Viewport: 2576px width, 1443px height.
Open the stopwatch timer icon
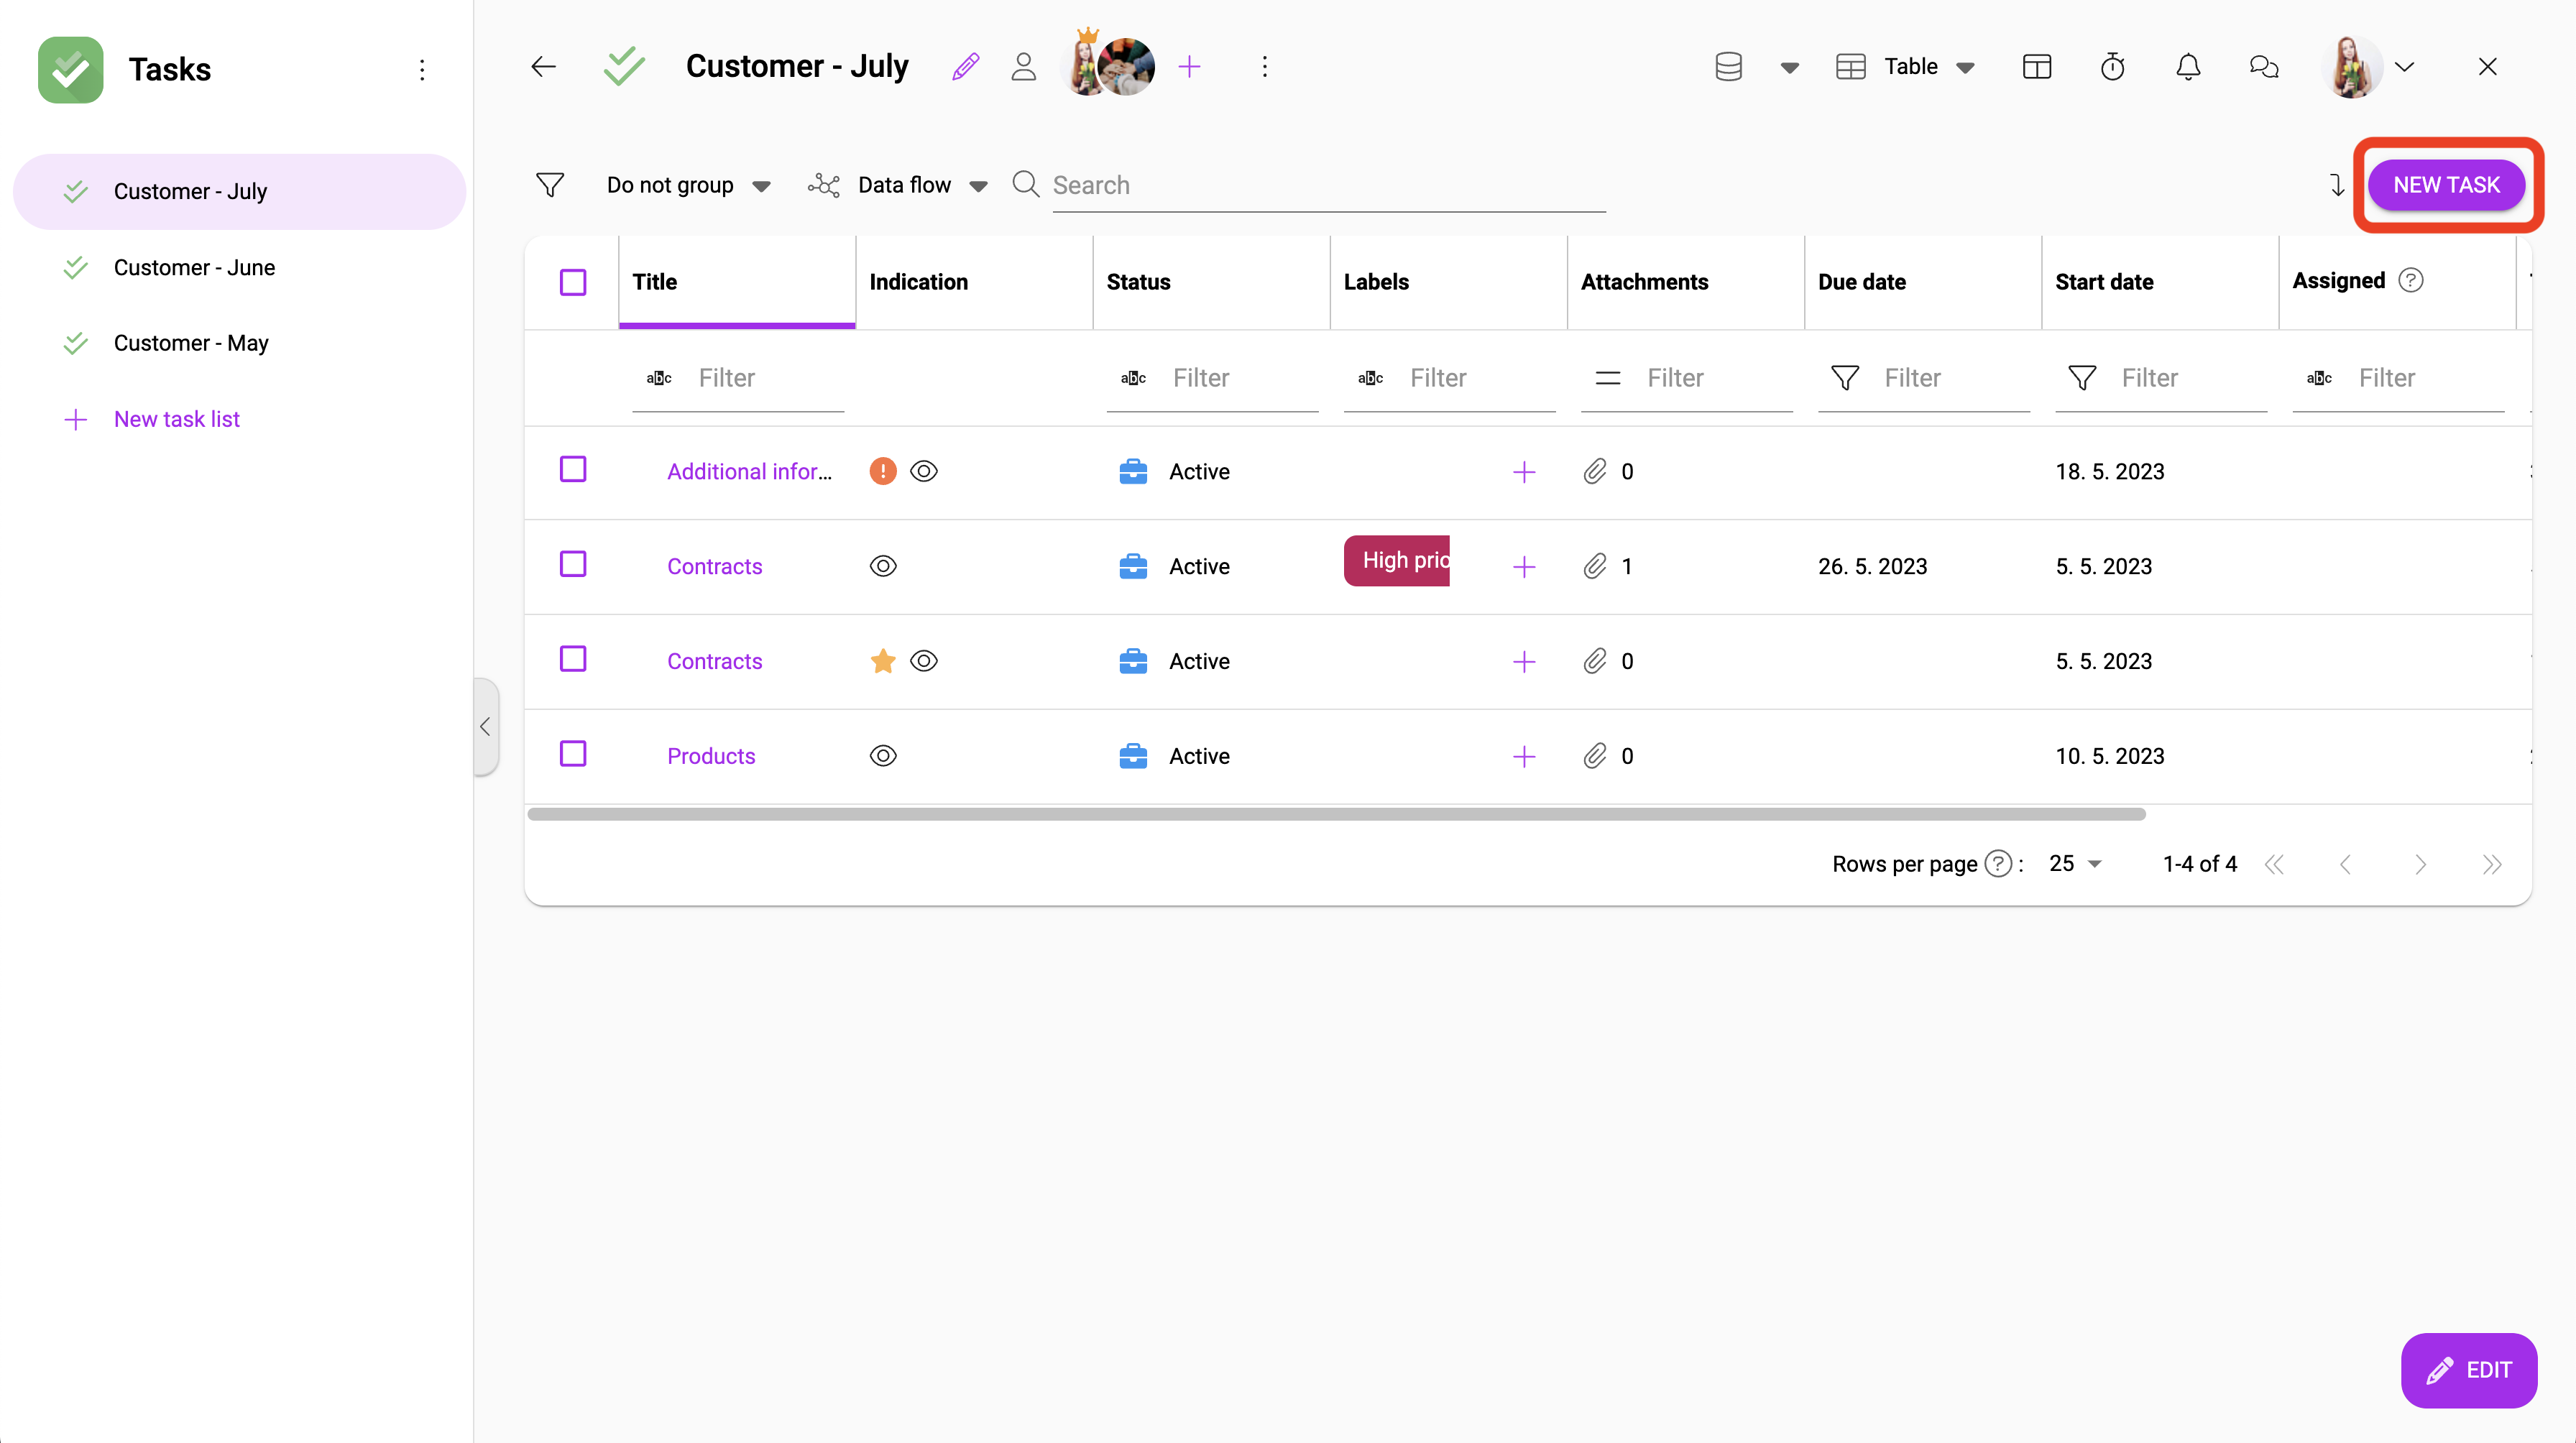pos(2113,67)
